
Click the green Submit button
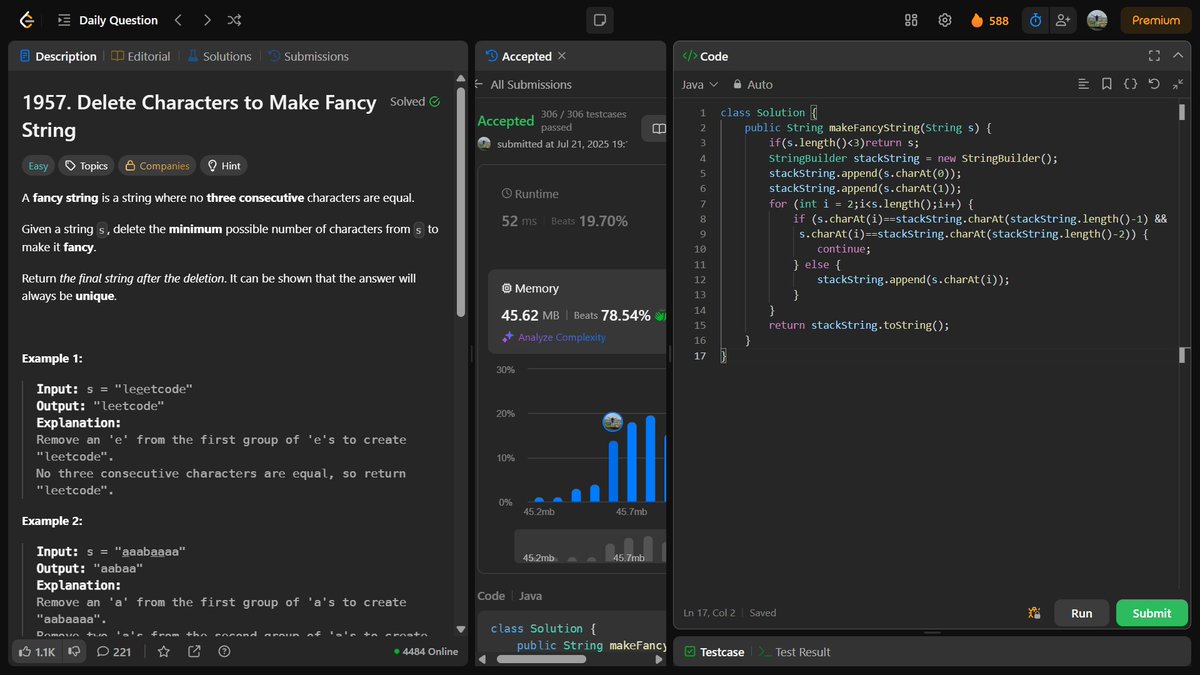1151,613
